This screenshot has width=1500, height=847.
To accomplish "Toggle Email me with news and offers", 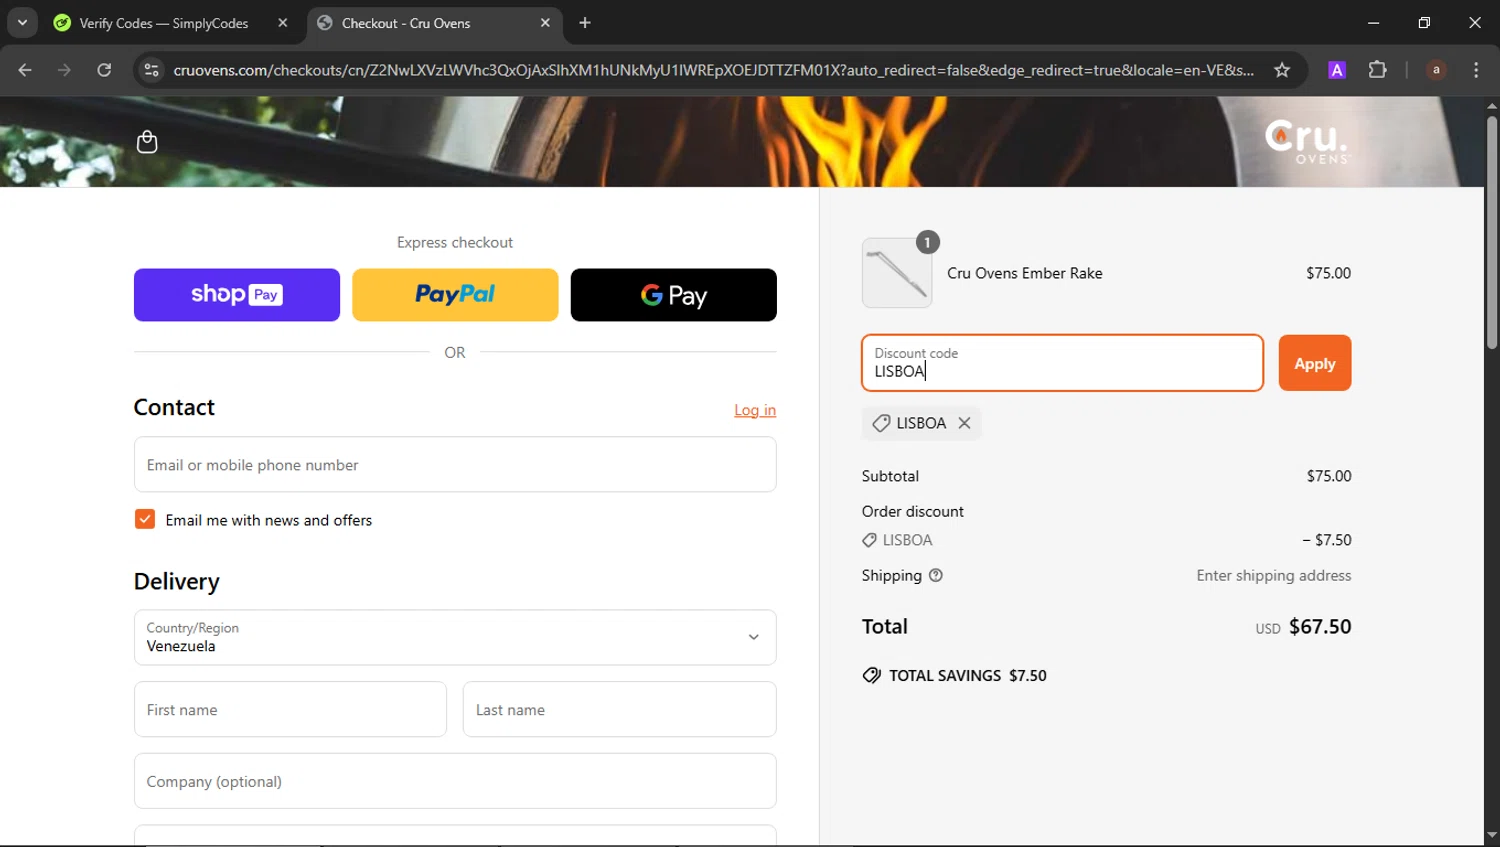I will pos(145,519).
